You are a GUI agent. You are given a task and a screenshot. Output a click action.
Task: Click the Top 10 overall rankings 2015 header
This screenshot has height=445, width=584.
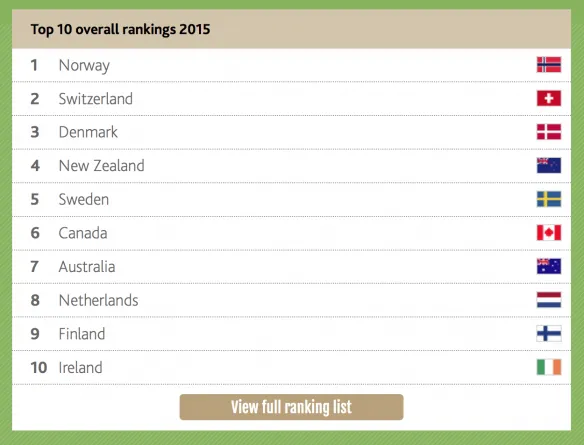point(120,29)
